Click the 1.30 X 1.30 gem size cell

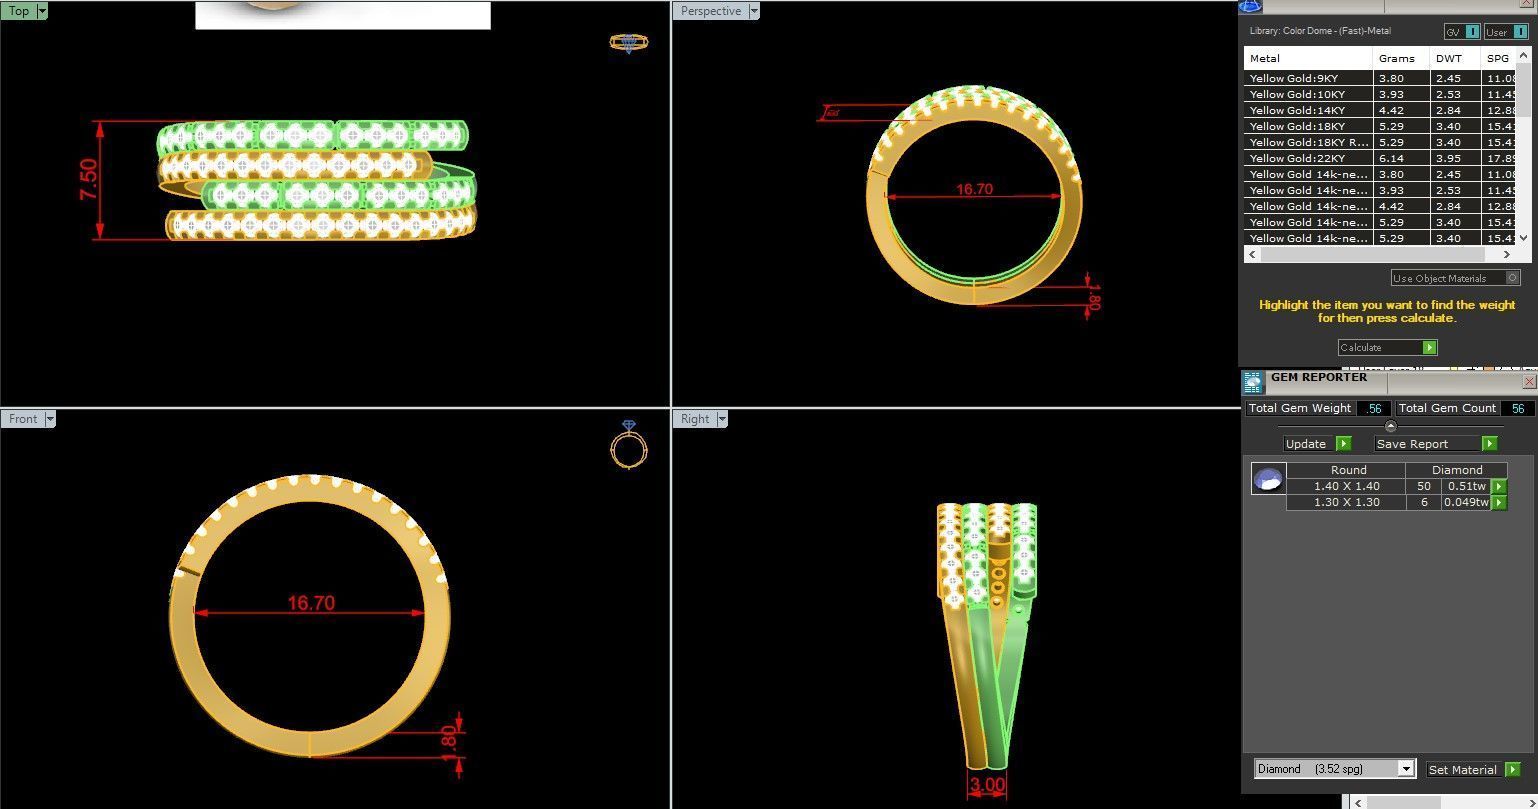point(1347,502)
